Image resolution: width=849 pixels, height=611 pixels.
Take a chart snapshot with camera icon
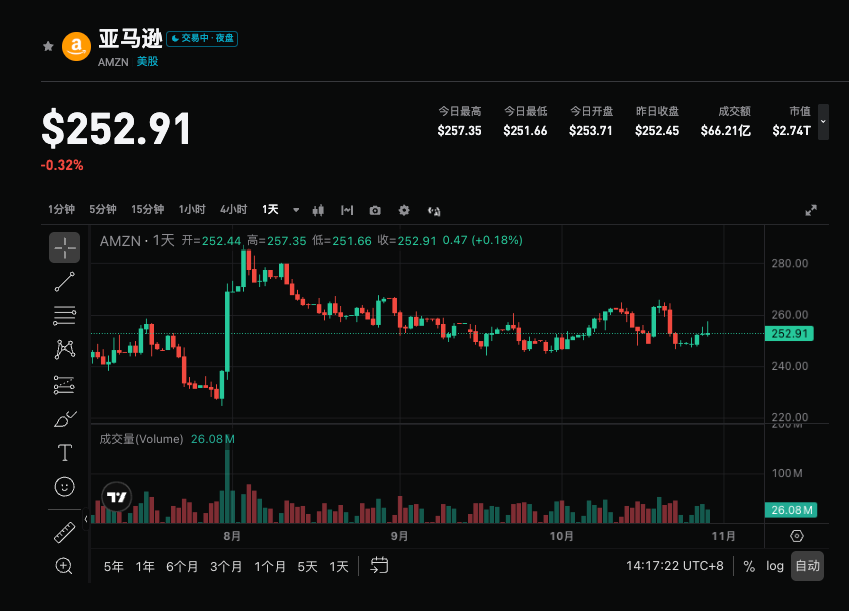click(375, 210)
